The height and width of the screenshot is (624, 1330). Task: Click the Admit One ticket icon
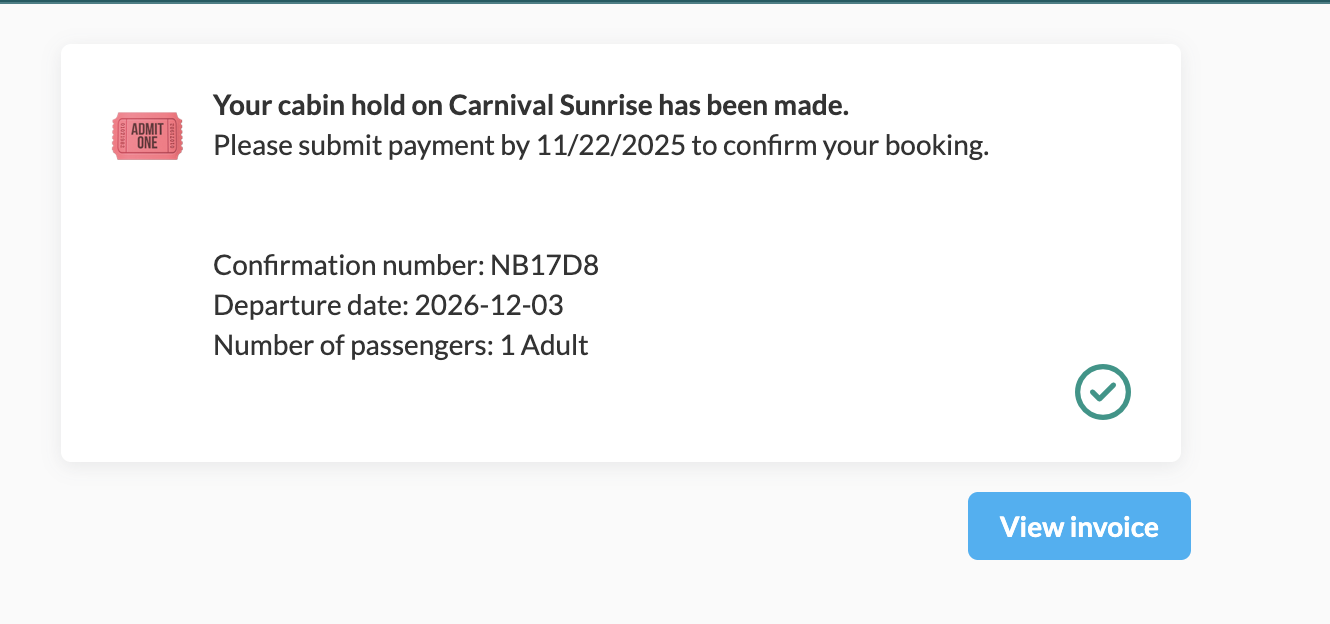click(147, 136)
